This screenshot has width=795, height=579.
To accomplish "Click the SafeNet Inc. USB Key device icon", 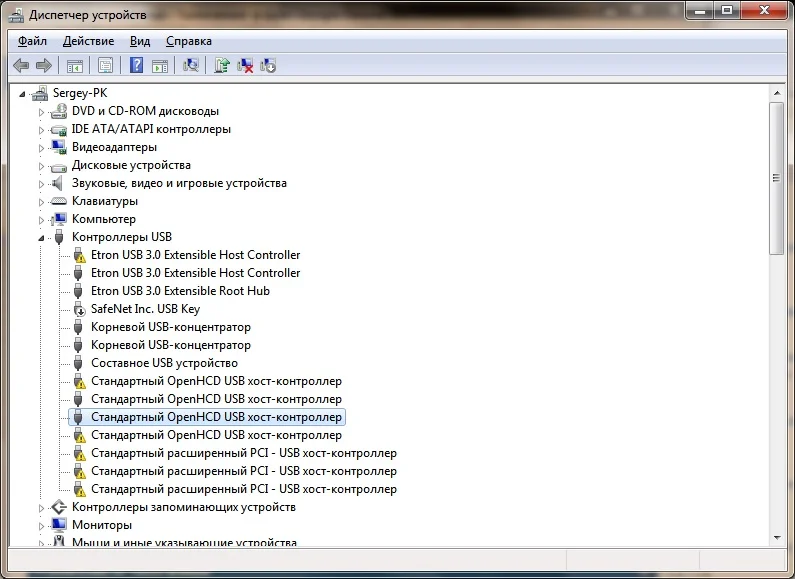I will pyautogui.click(x=79, y=309).
